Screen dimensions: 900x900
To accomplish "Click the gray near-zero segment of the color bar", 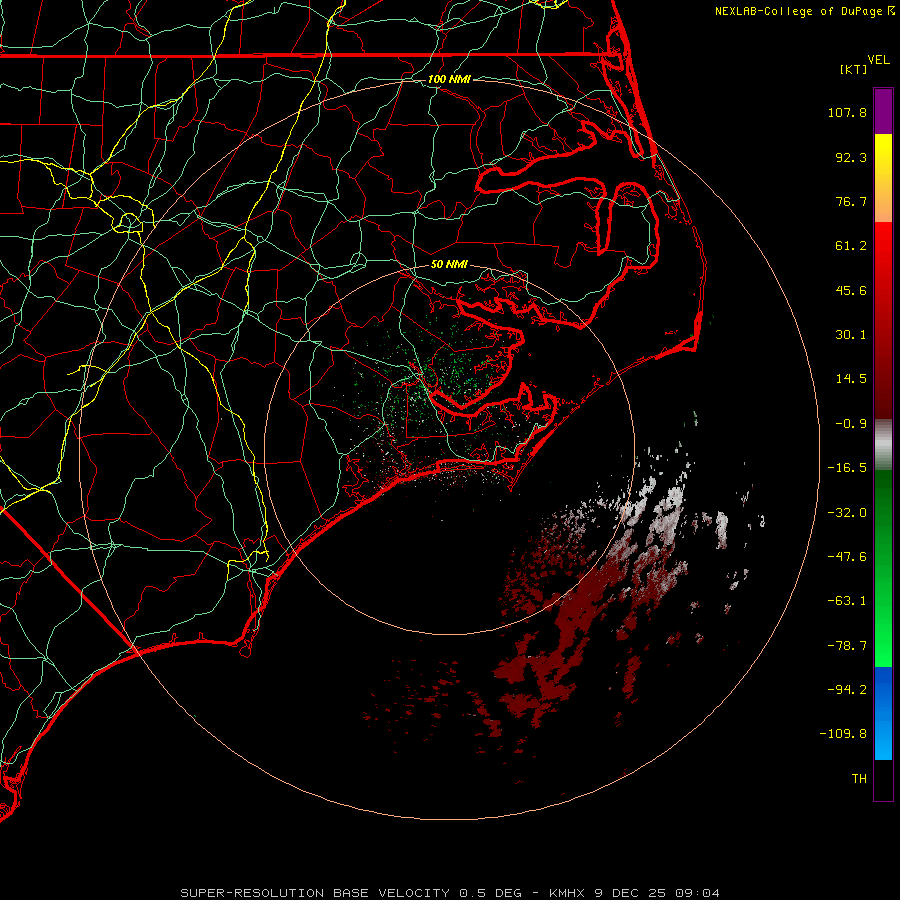I will tap(883, 443).
